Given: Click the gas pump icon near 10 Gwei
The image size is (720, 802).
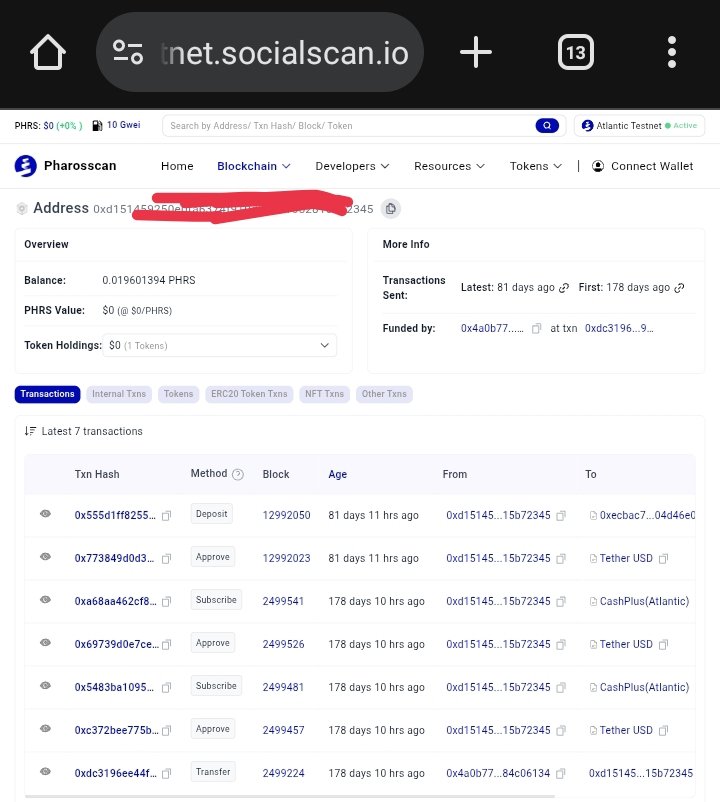Looking at the screenshot, I should pos(97,125).
